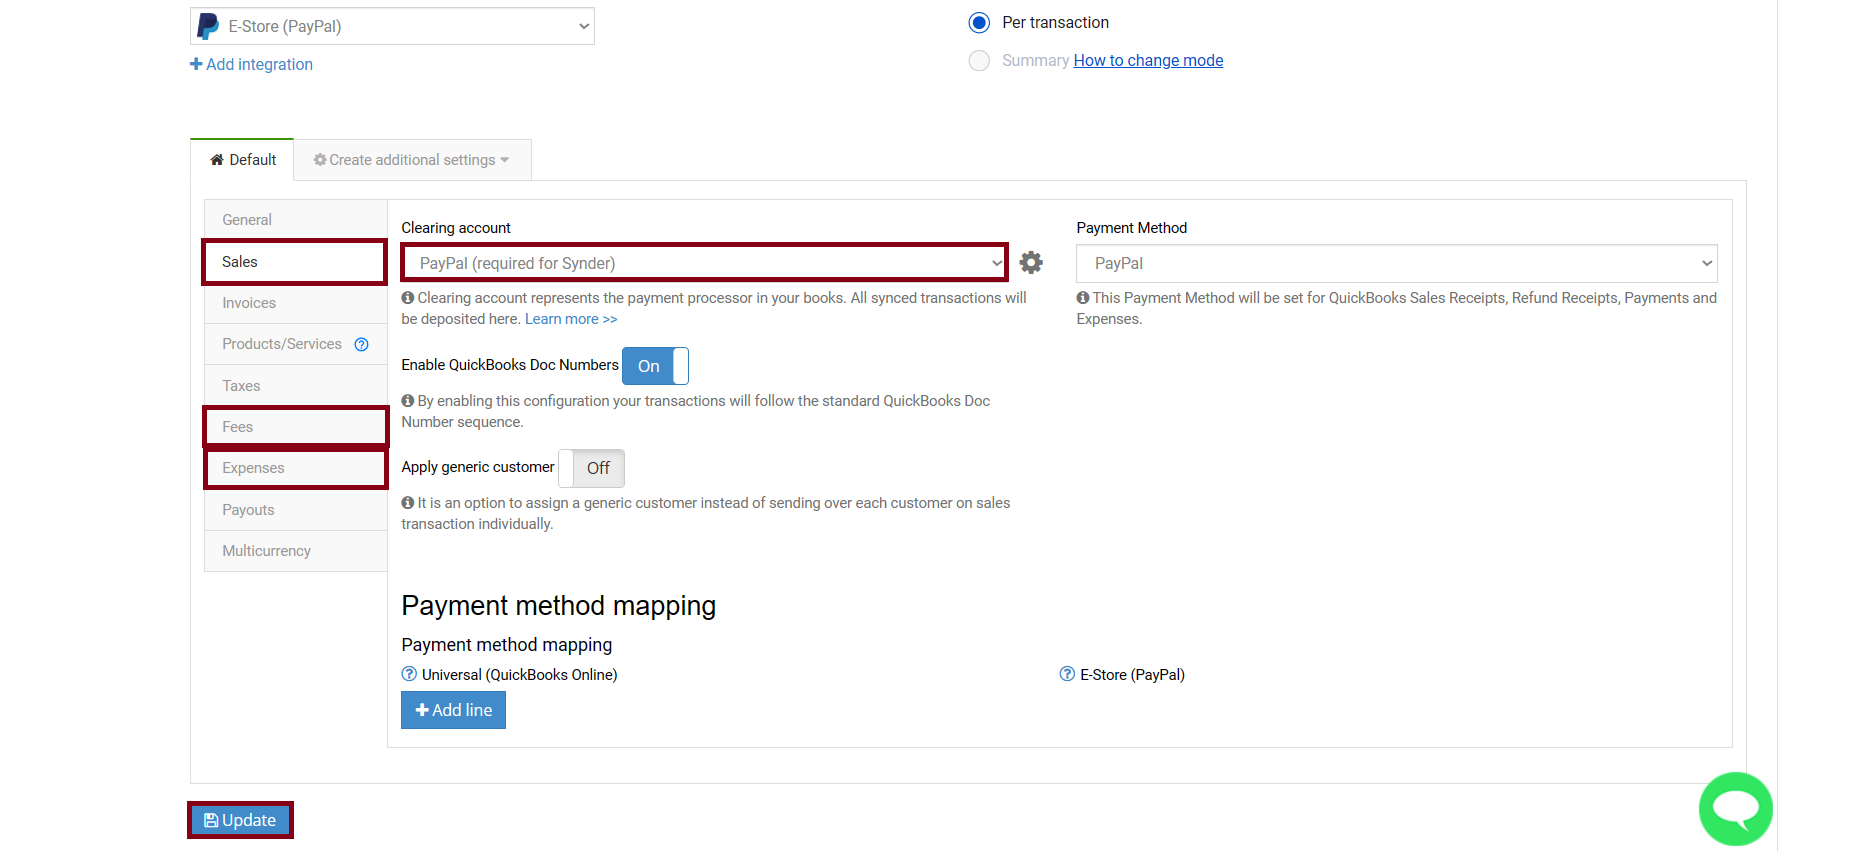
Task: Toggle Enable QuickBooks Doc Numbers switch
Action: (655, 366)
